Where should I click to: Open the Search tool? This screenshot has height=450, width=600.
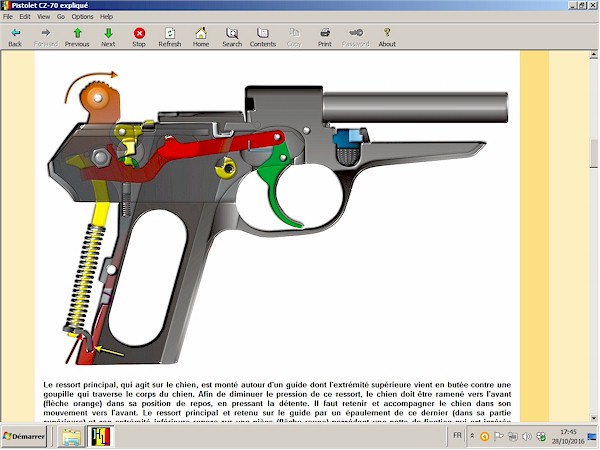(x=232, y=37)
